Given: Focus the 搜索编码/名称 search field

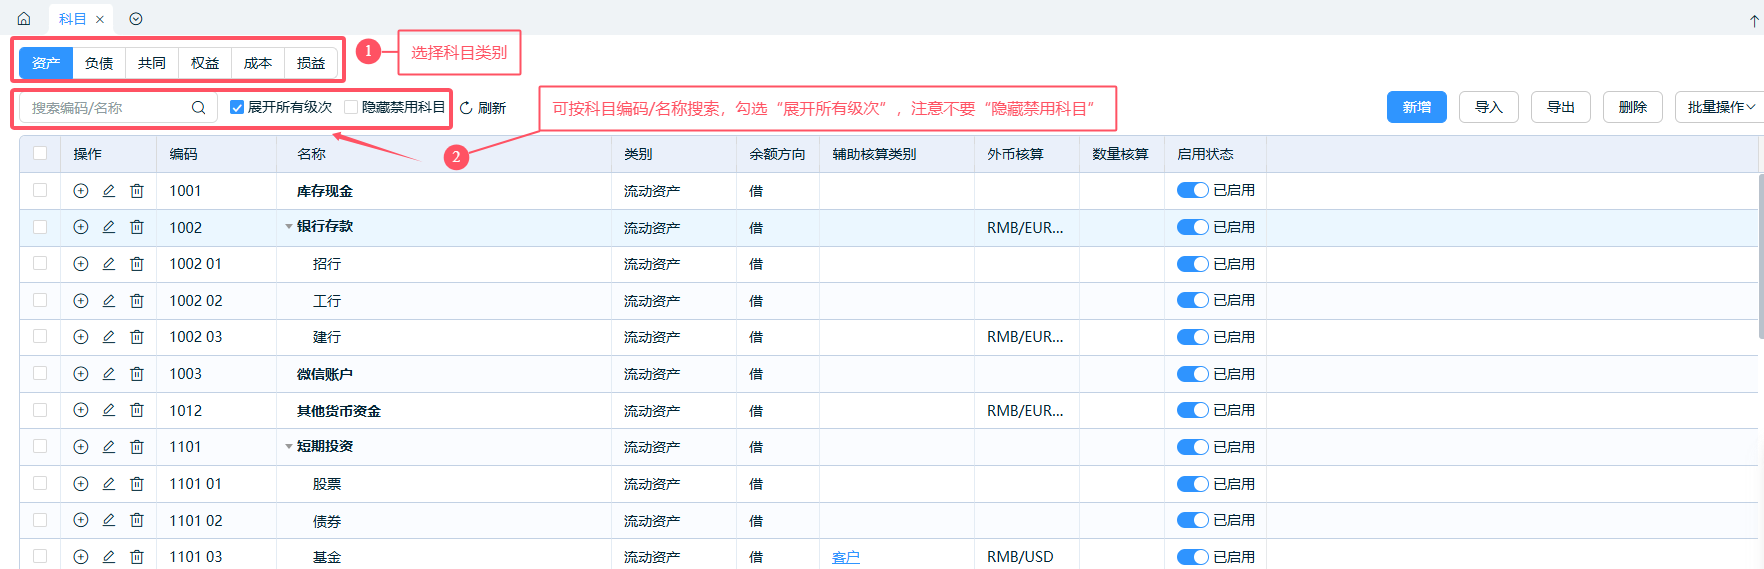Looking at the screenshot, I should [105, 108].
